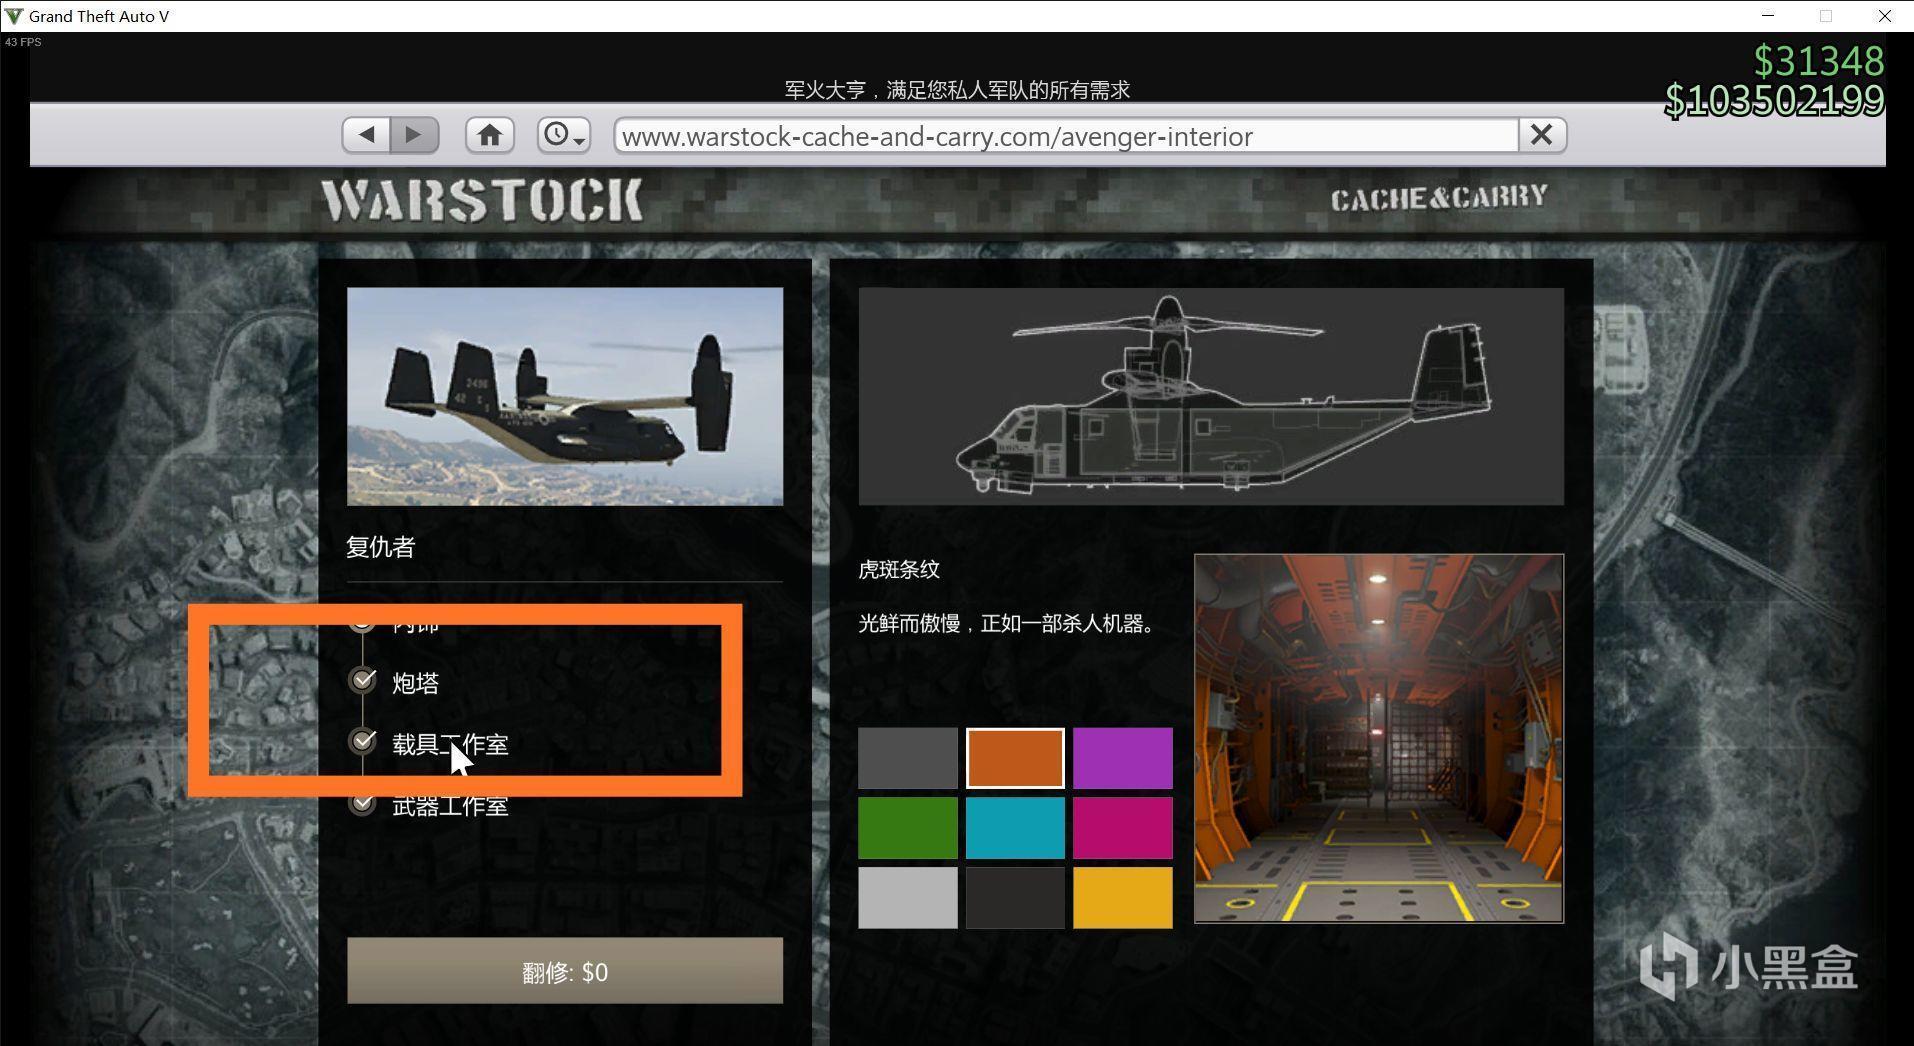The height and width of the screenshot is (1046, 1914).
Task: Pick the teal interior color swatch
Action: 1015,828
